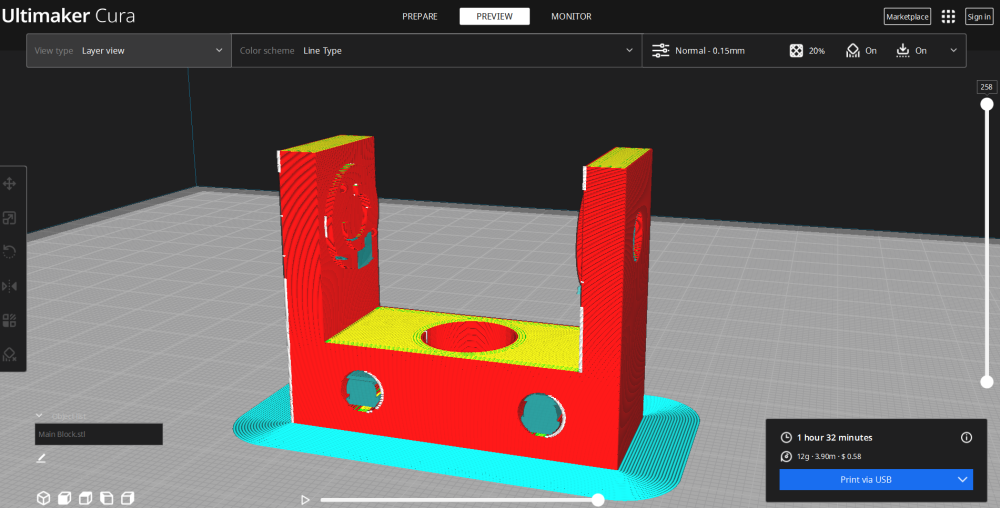Switch to 3D perspective view cube
Screen dimensions: 1000x508
[x=43, y=498]
